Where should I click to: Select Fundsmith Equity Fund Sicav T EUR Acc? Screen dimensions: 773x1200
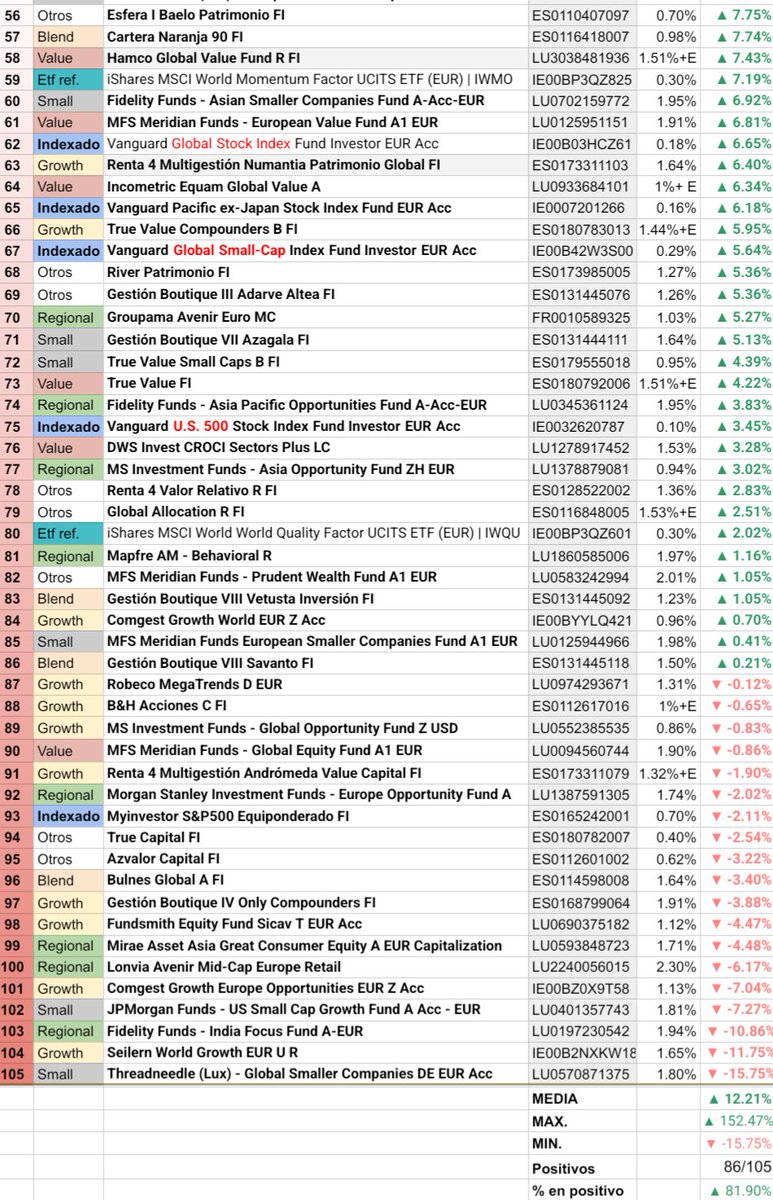234,924
